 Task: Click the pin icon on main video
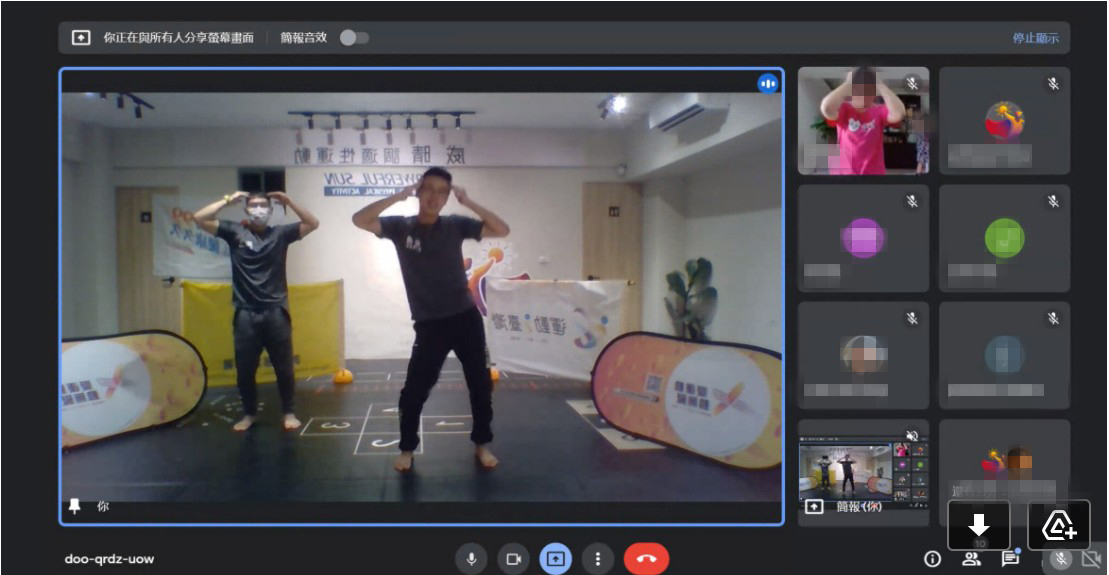click(x=74, y=506)
